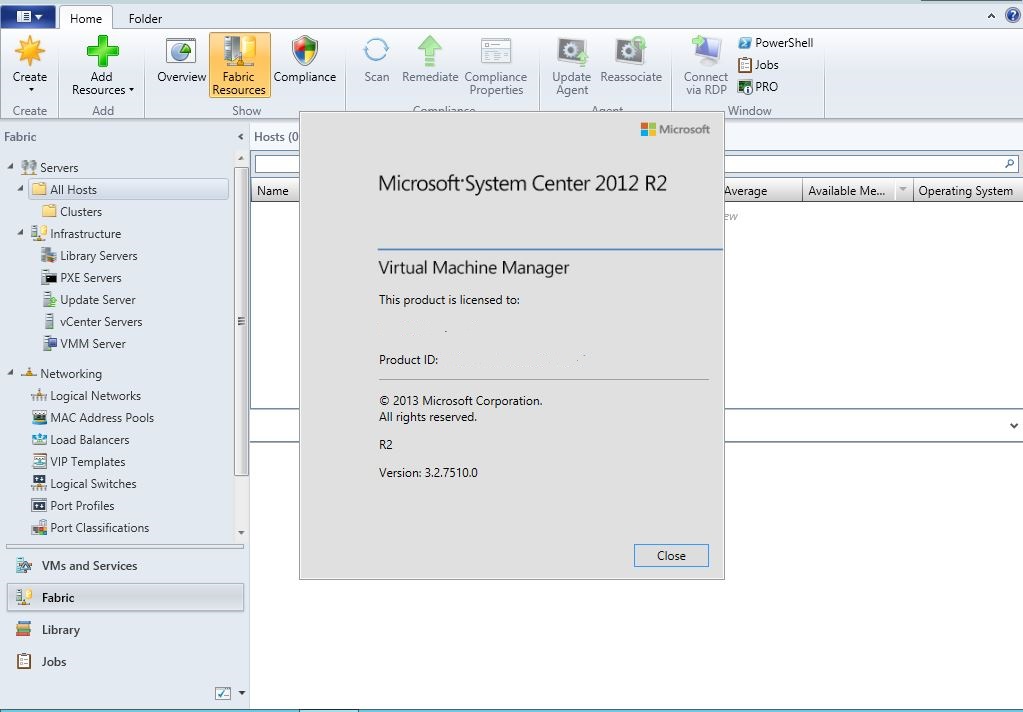Open the Jobs workspace
Screen dimensions: 1023x712
pyautogui.click(x=125, y=662)
